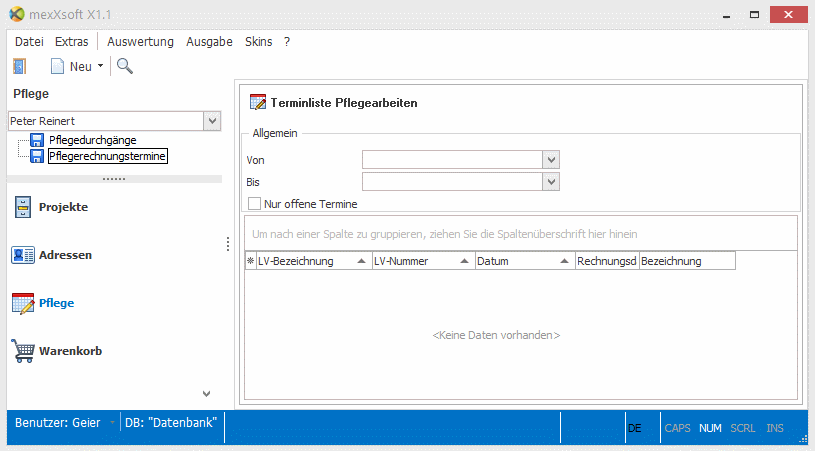Screen dimensions: 815x451
Task: Click the door/exit icon in toolbar
Action: (x=19, y=66)
